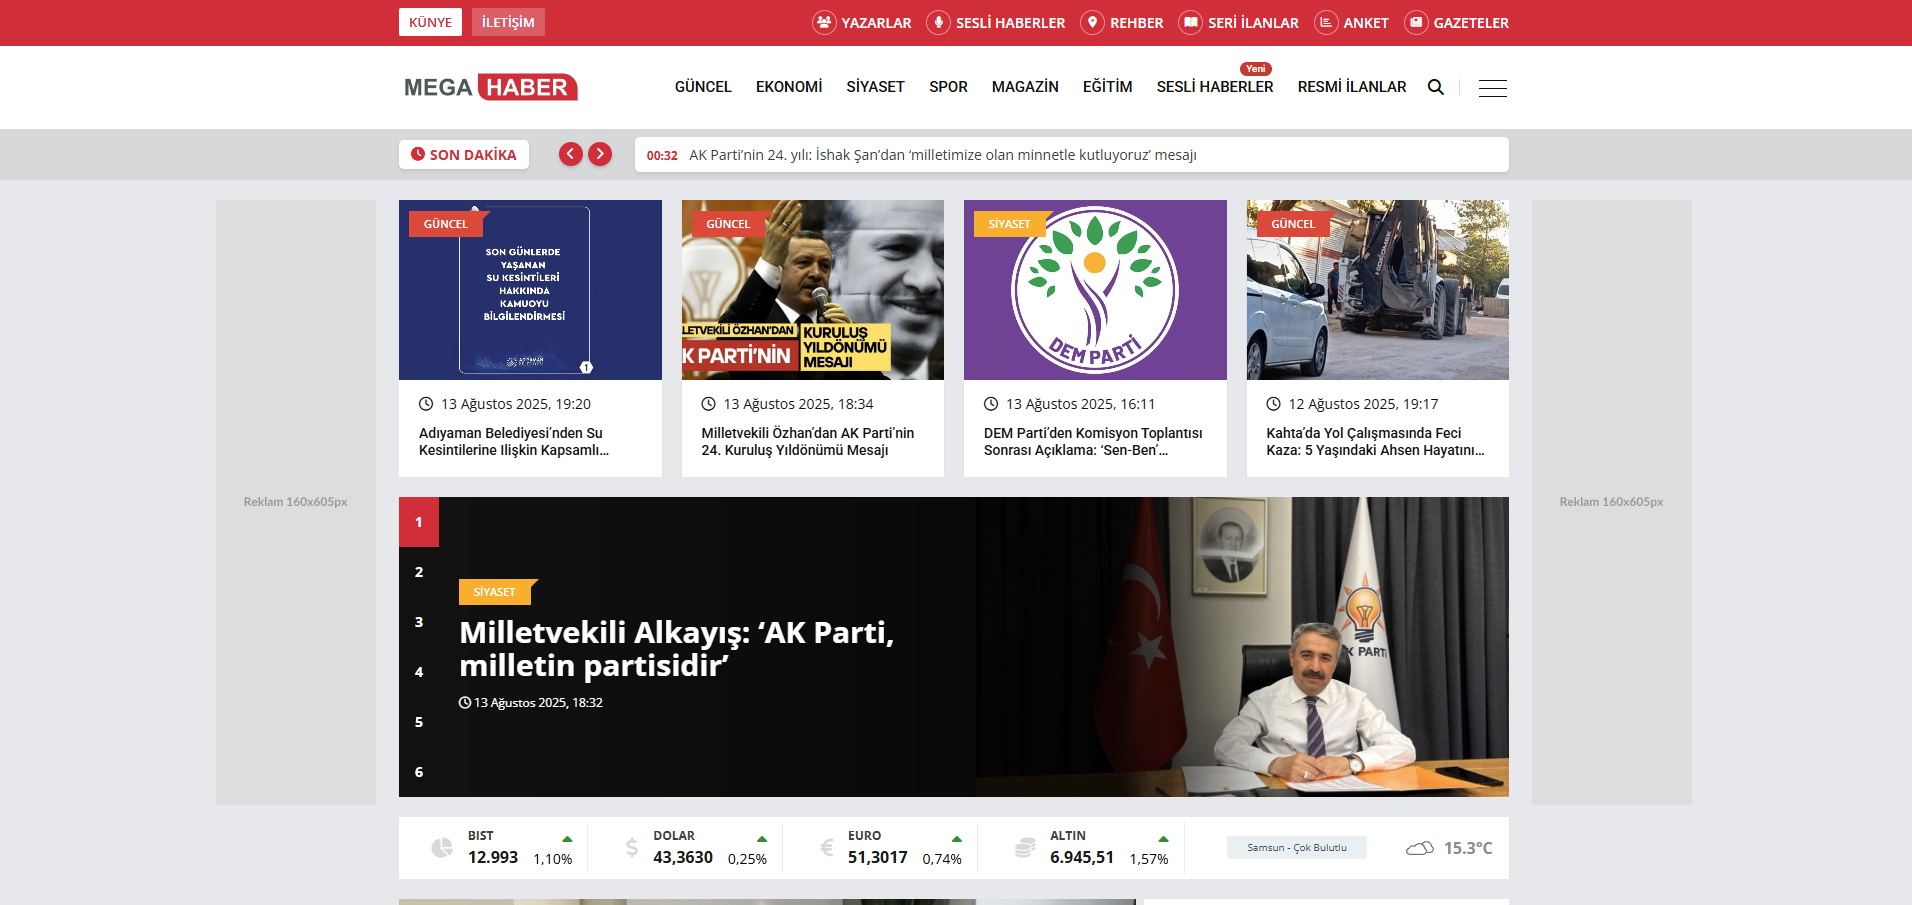This screenshot has width=1912, height=905.
Task: Open the Magazin menu
Action: click(1025, 87)
